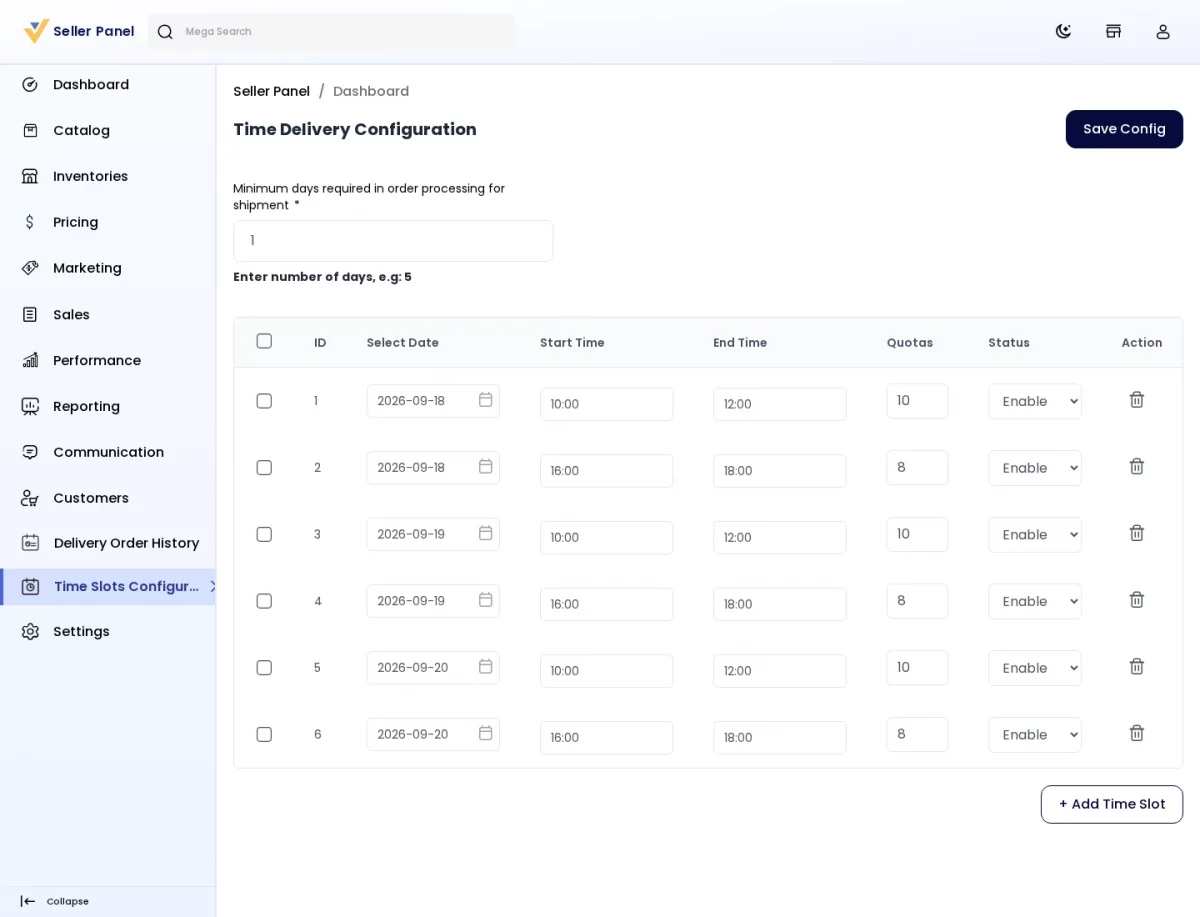This screenshot has height=917, width=1200.
Task: Check the checkbox for slot ID 3
Action: point(264,534)
